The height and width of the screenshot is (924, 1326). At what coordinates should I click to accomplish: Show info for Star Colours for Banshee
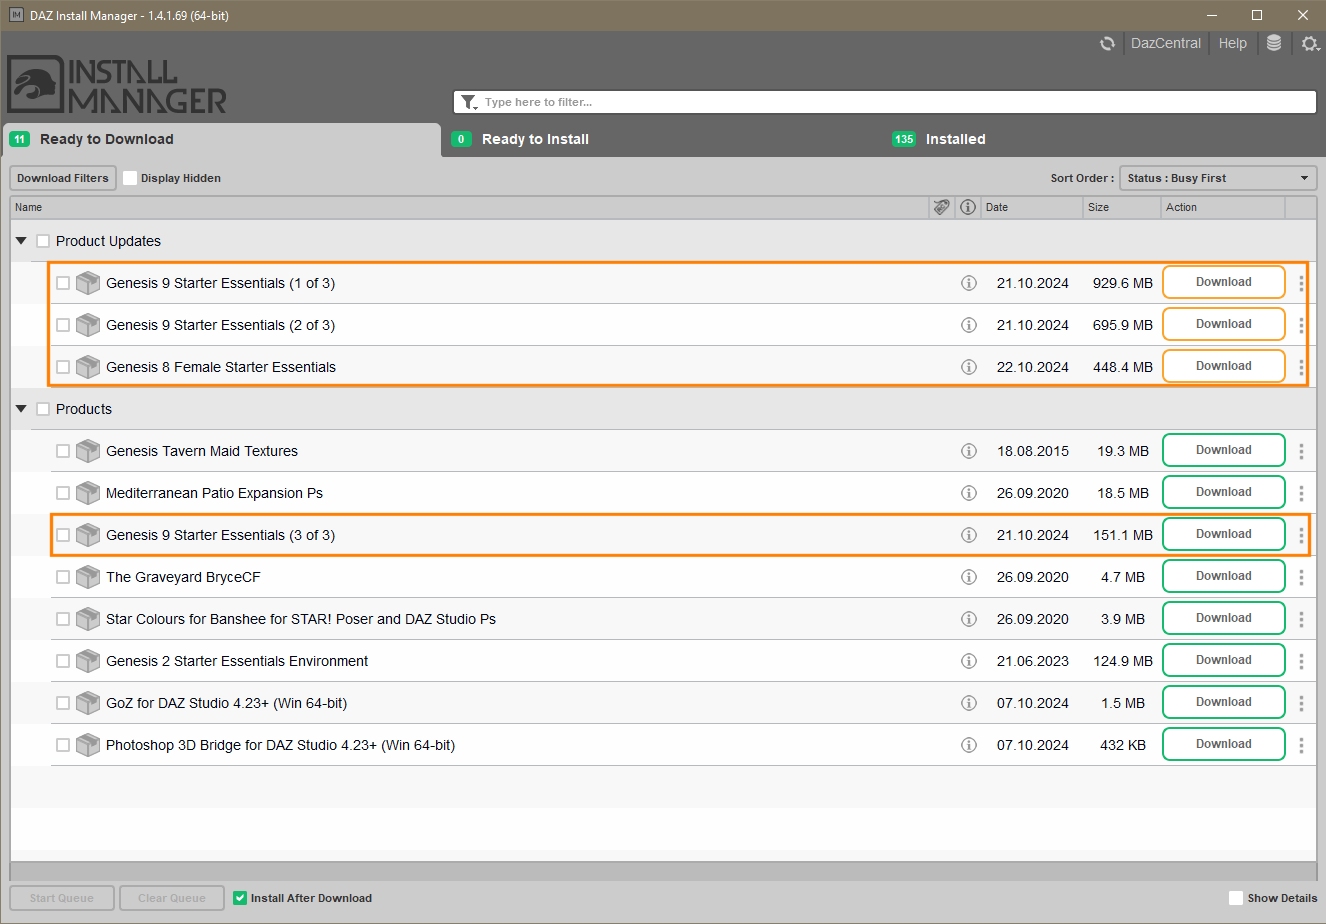tap(968, 619)
